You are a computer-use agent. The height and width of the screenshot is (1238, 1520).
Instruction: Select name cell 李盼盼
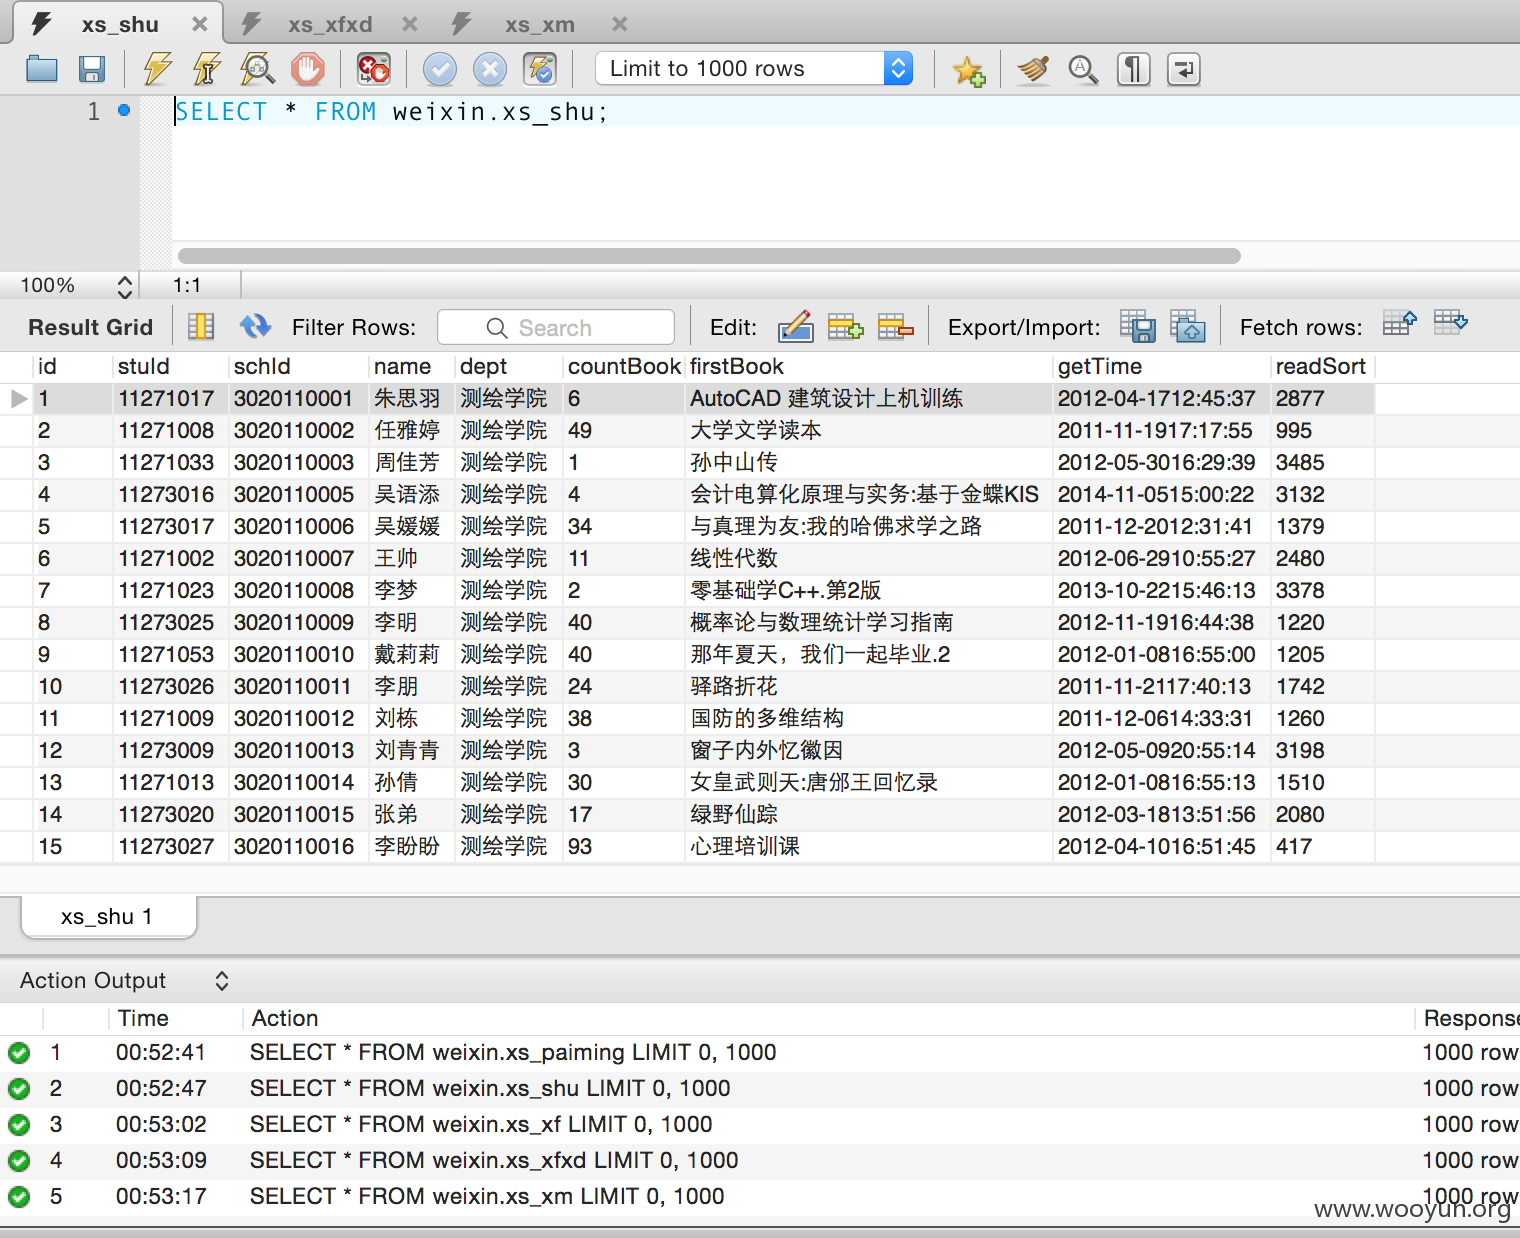click(x=412, y=847)
